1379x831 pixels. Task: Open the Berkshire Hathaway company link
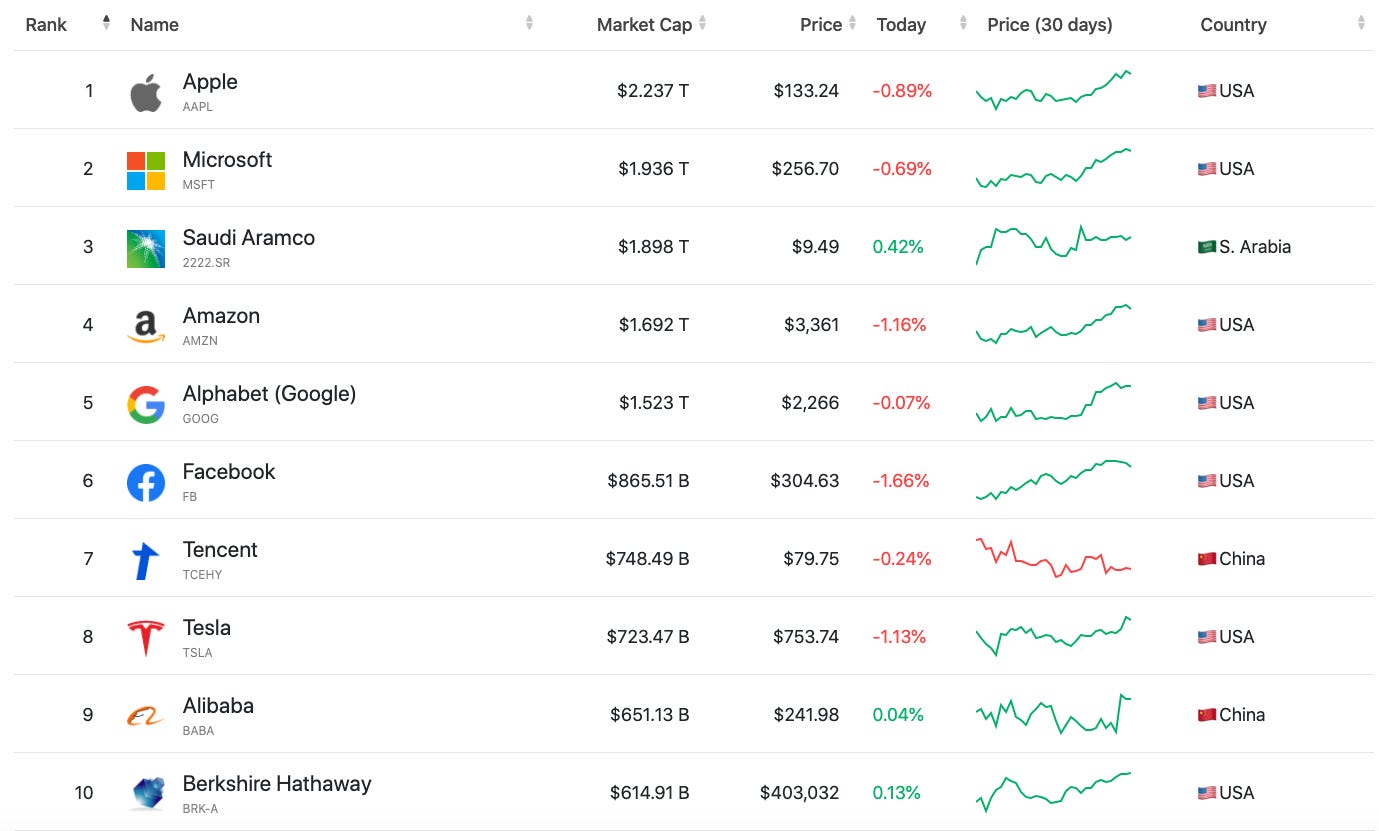click(x=277, y=784)
